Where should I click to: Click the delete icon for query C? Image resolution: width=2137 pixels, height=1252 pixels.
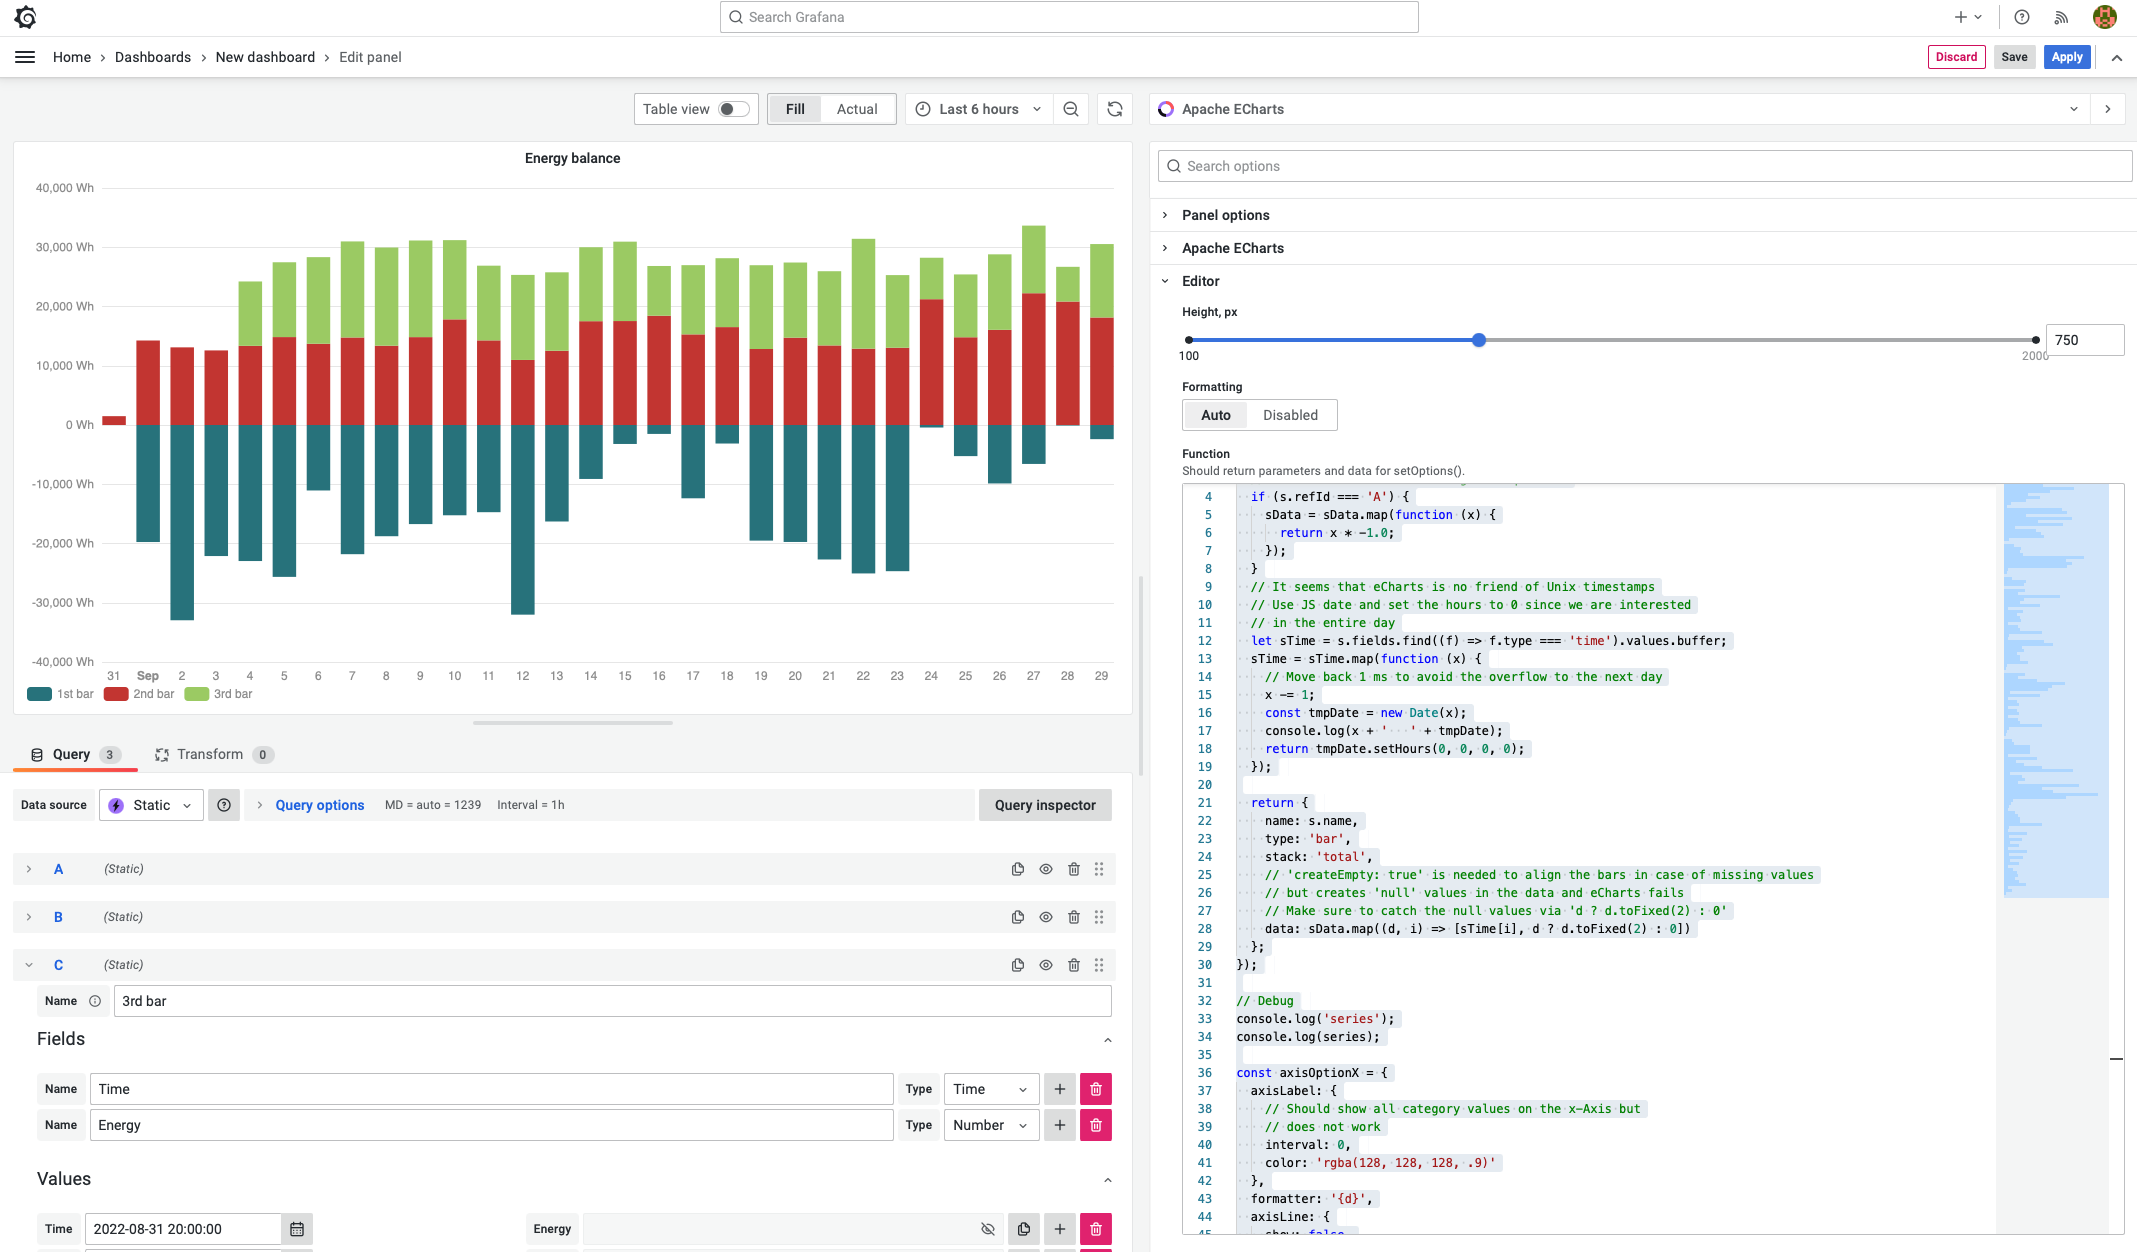pos(1071,964)
